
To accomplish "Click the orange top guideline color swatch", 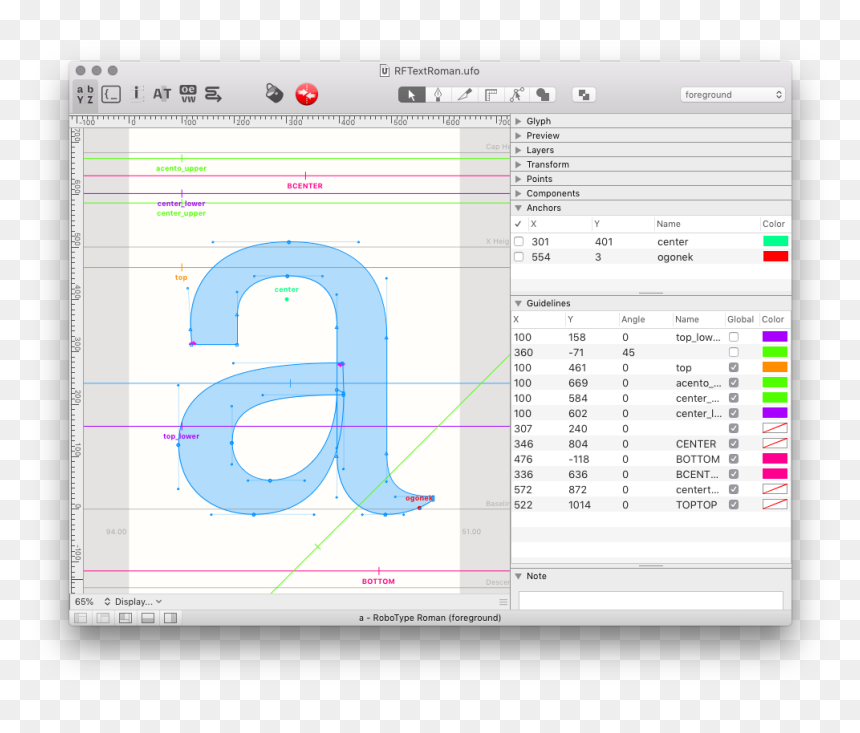I will pyautogui.click(x=774, y=367).
